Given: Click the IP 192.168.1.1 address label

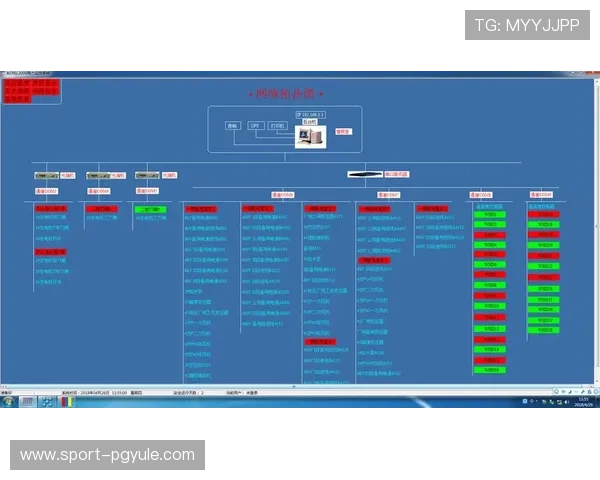Looking at the screenshot, I should (310, 114).
